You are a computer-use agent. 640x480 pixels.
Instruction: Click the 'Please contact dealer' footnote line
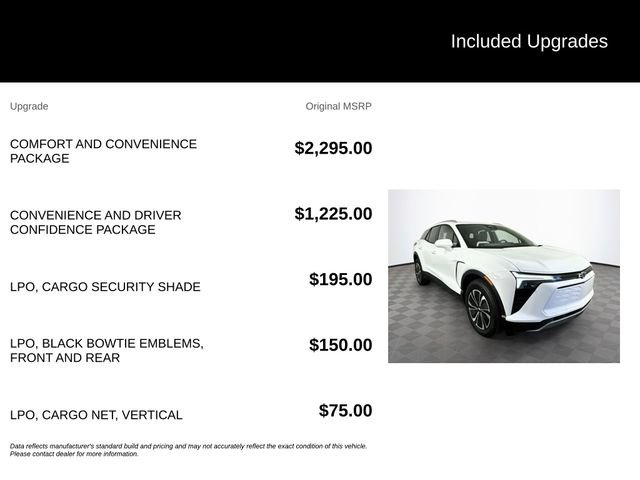[x=74, y=454]
